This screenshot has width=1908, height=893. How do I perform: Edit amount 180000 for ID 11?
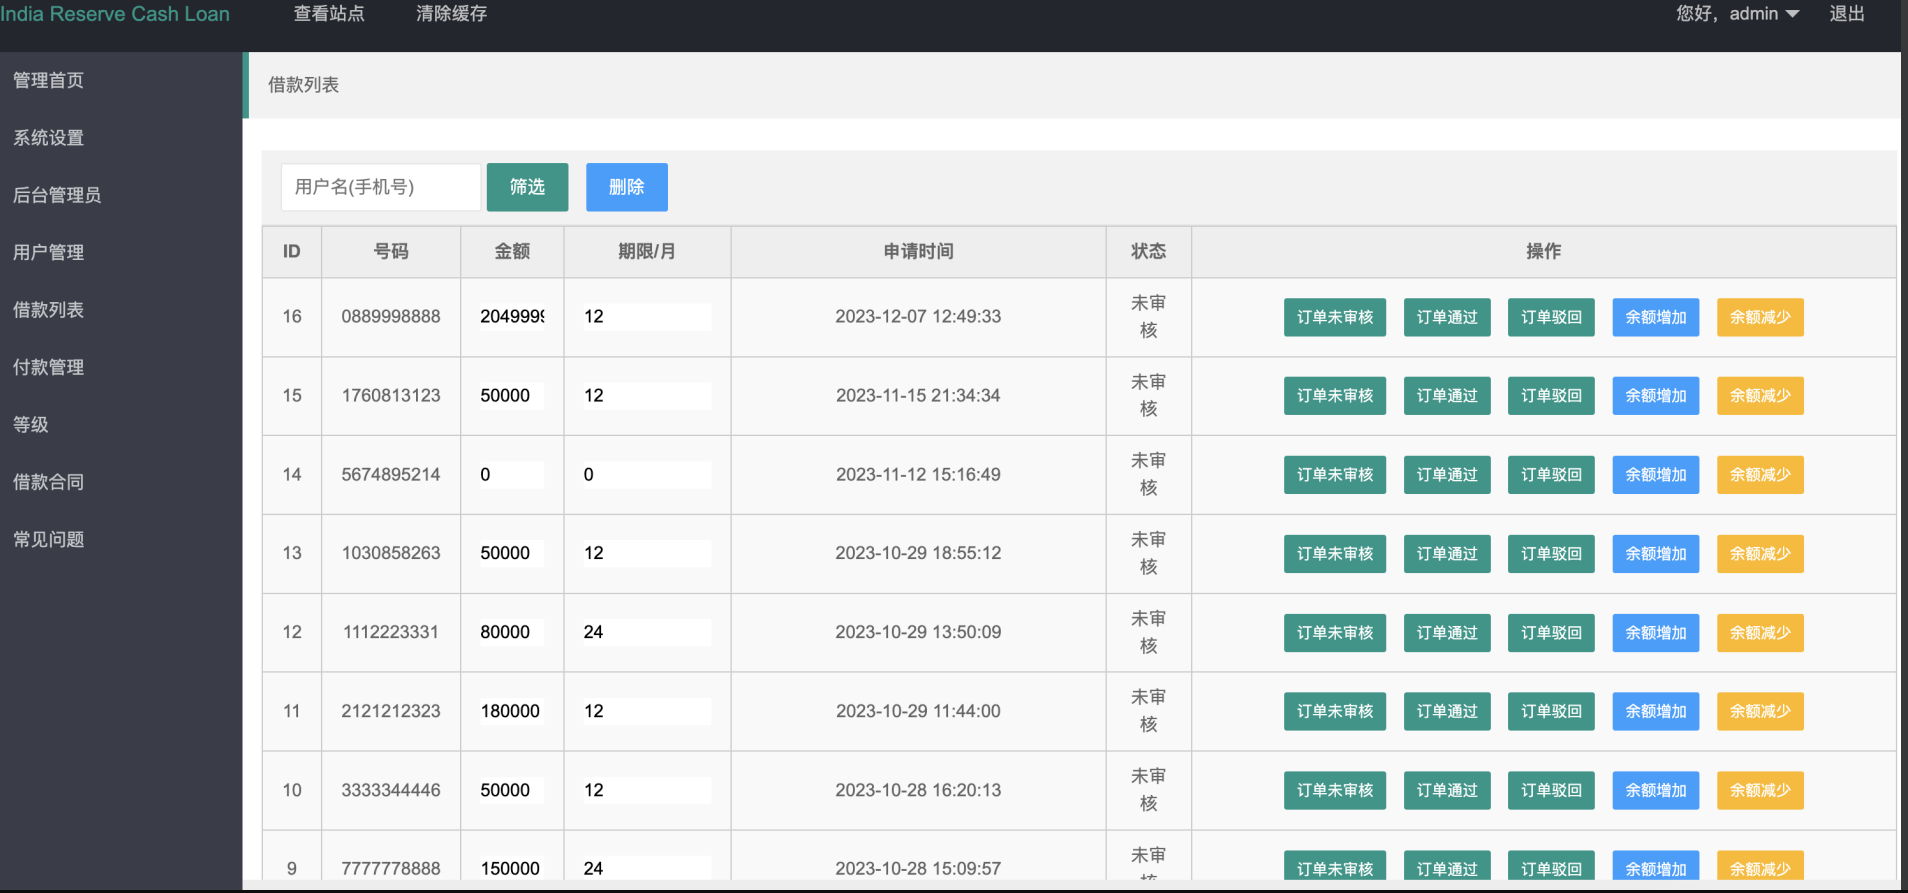[x=511, y=711]
